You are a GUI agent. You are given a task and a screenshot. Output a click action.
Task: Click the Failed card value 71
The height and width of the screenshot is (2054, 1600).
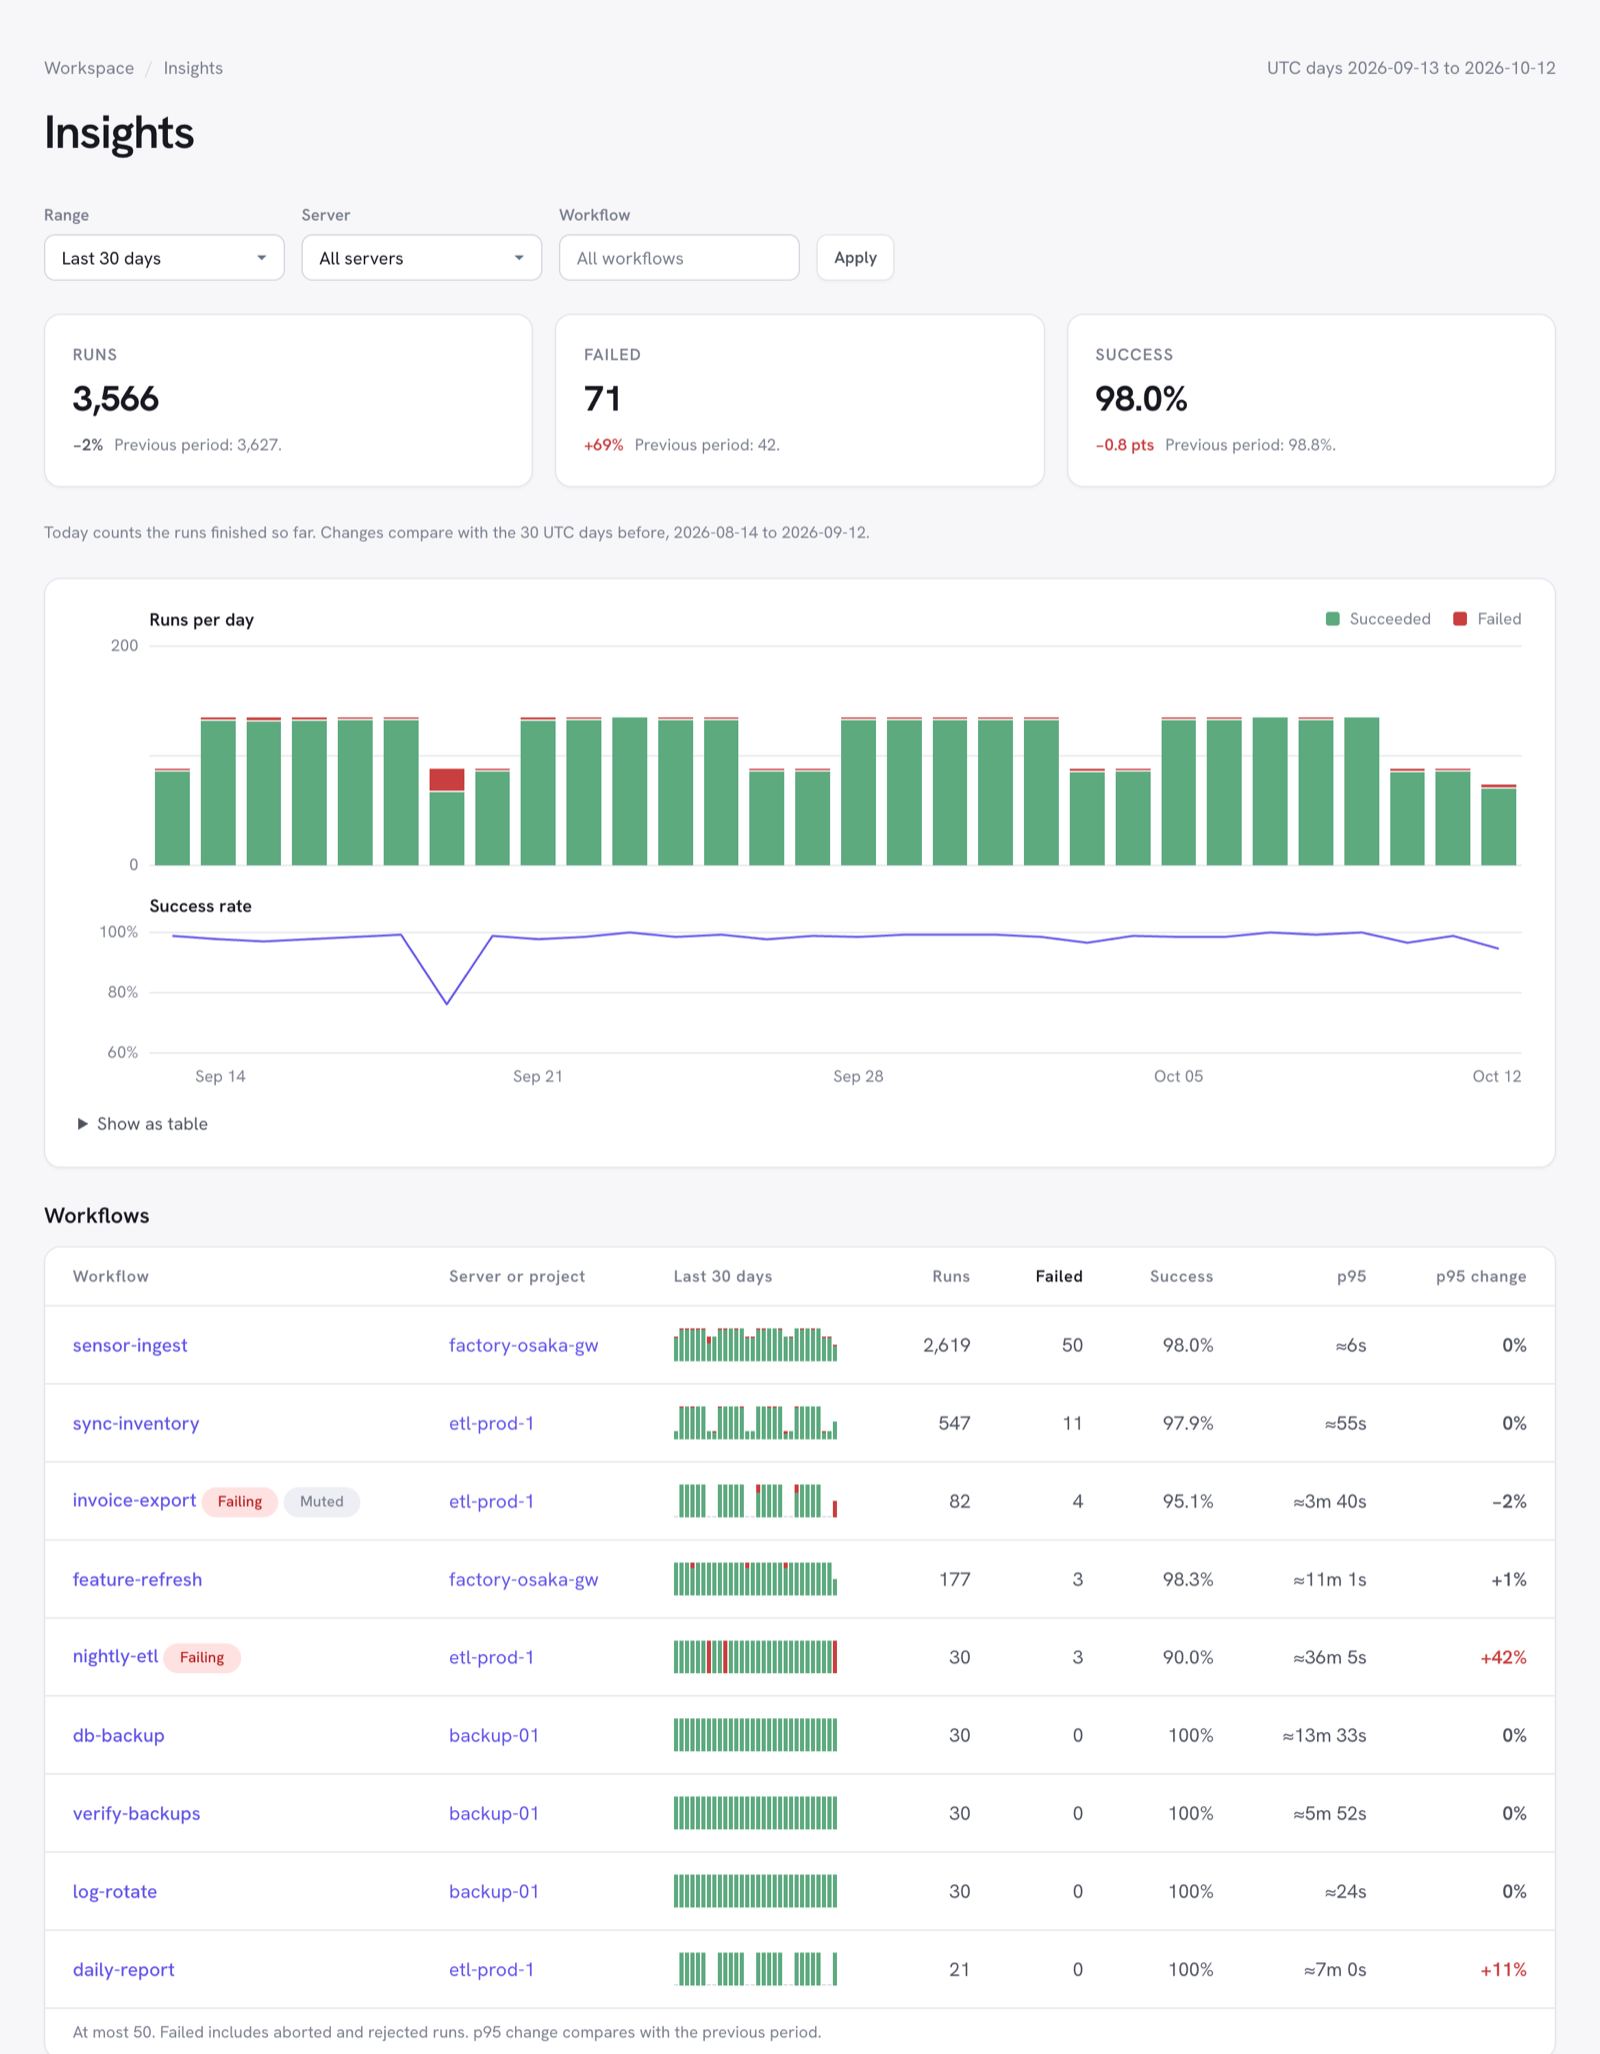(x=603, y=399)
